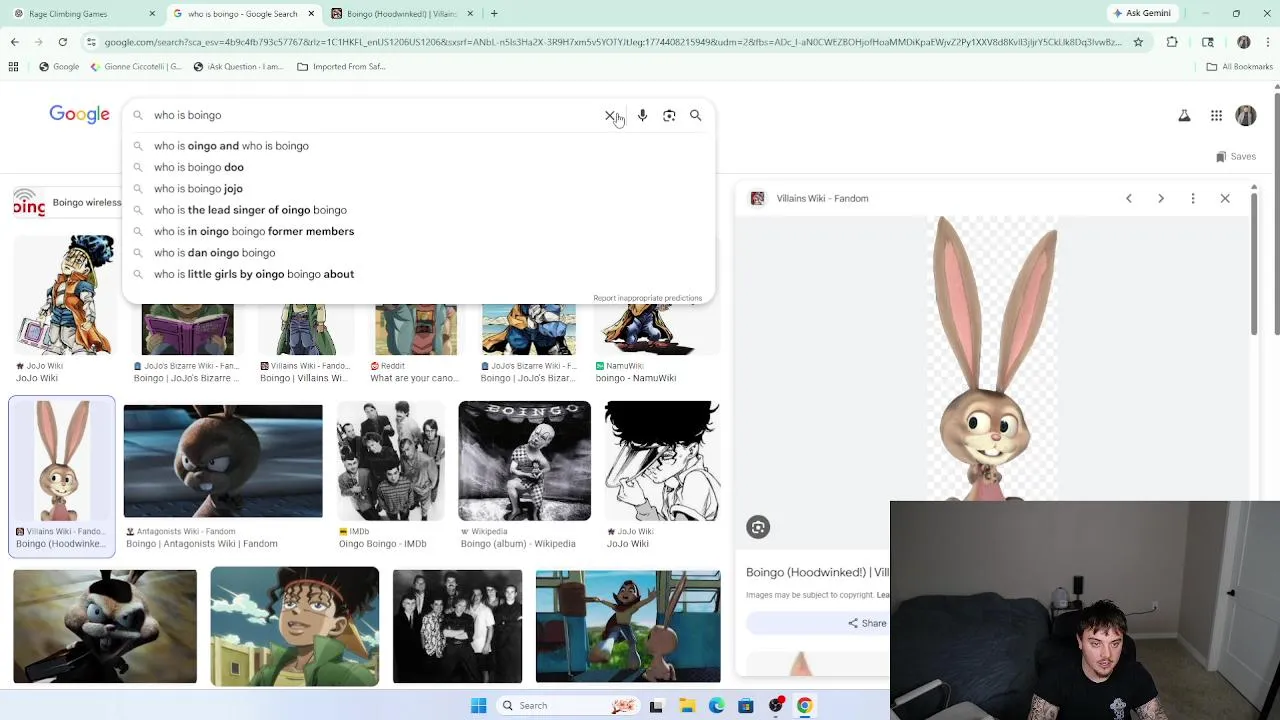Viewport: 1280px width, 720px height.
Task: Open the Boingo (album) Wikipedia thumbnail
Action: pos(524,461)
